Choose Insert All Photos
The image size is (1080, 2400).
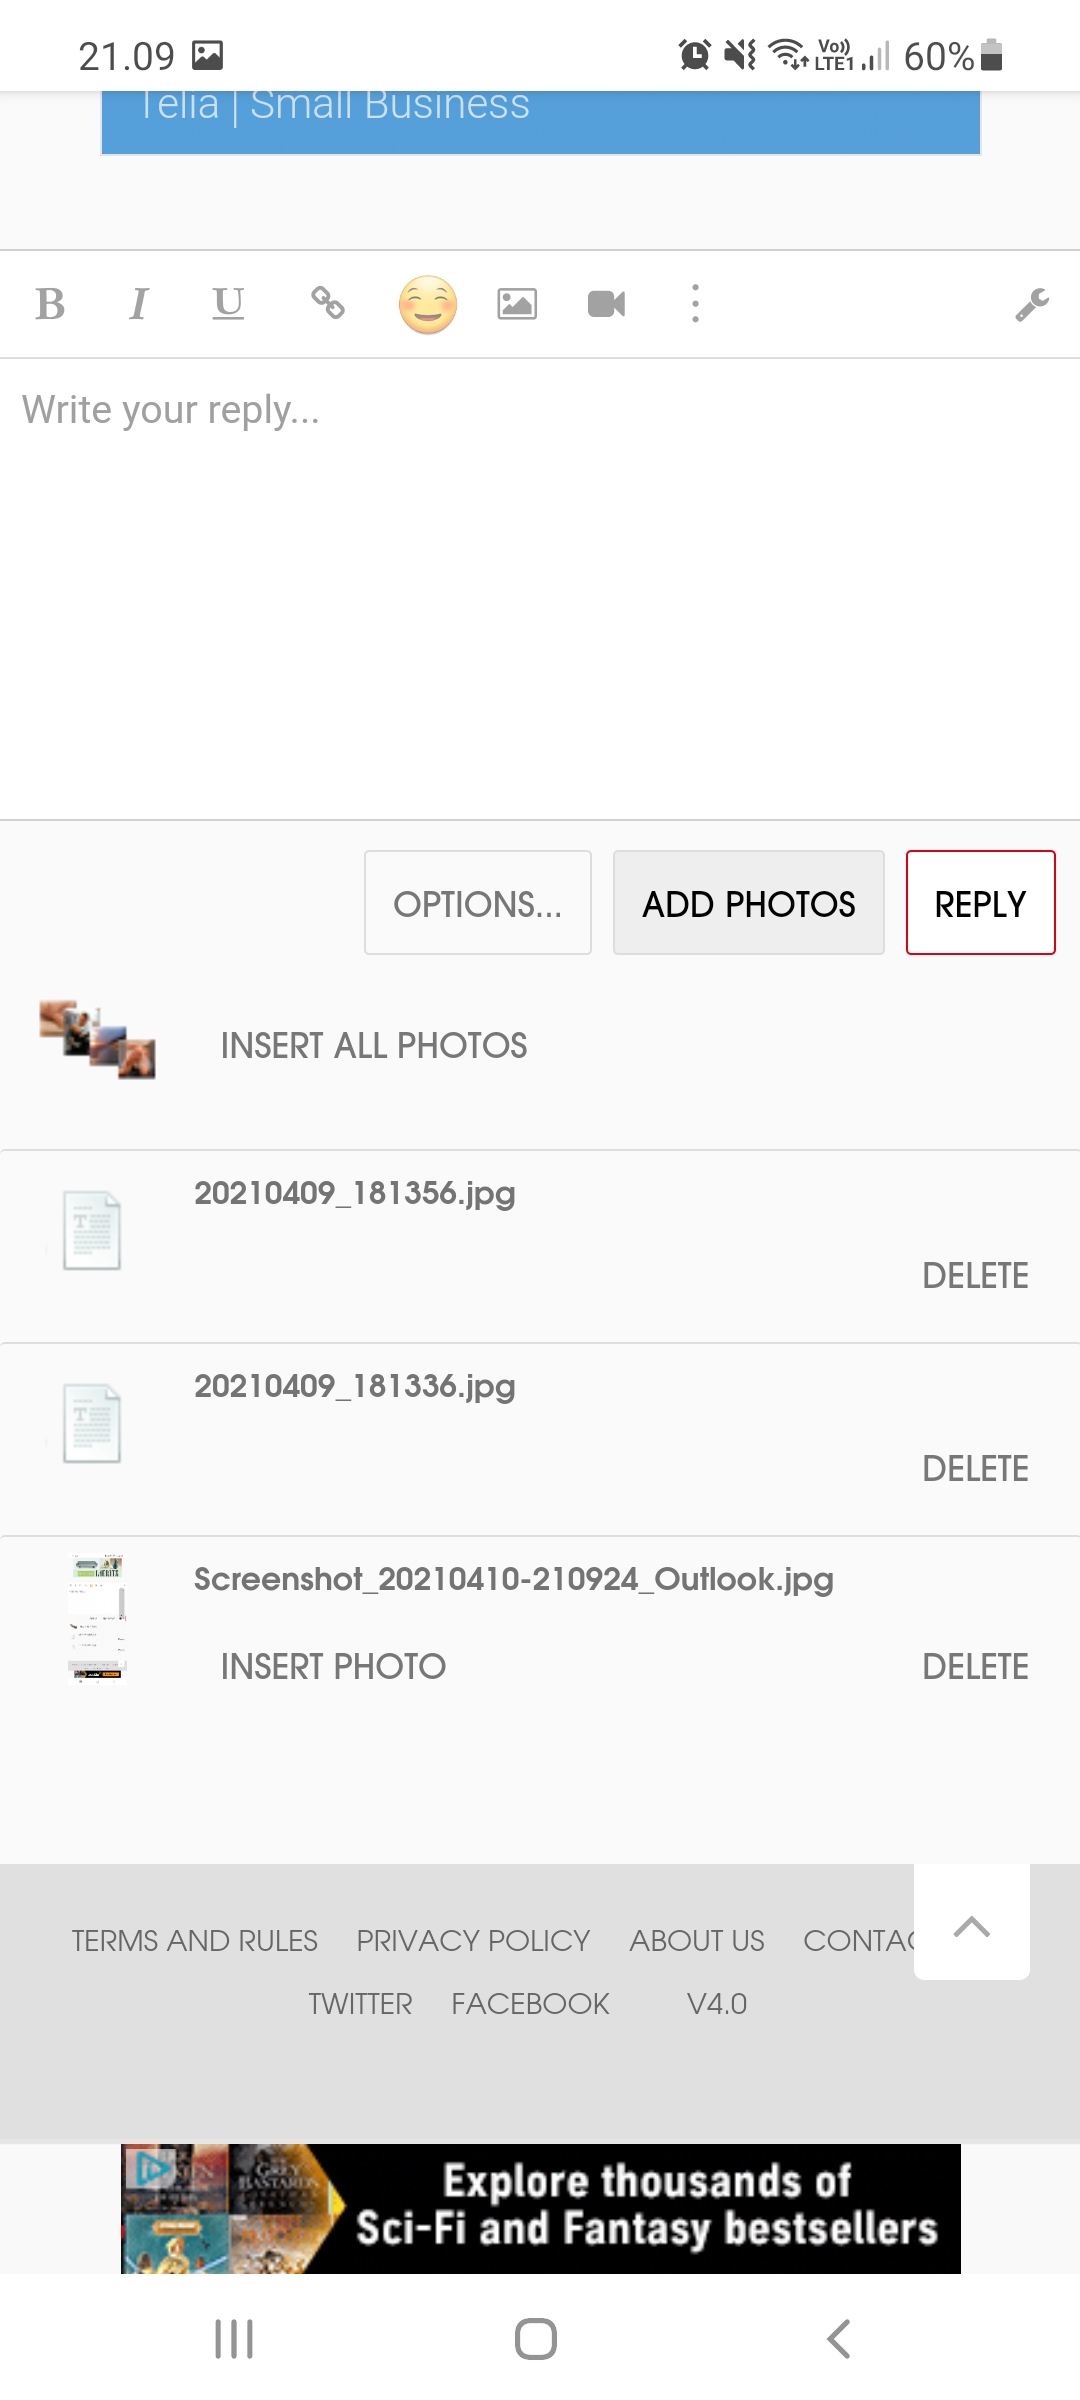pyautogui.click(x=374, y=1046)
